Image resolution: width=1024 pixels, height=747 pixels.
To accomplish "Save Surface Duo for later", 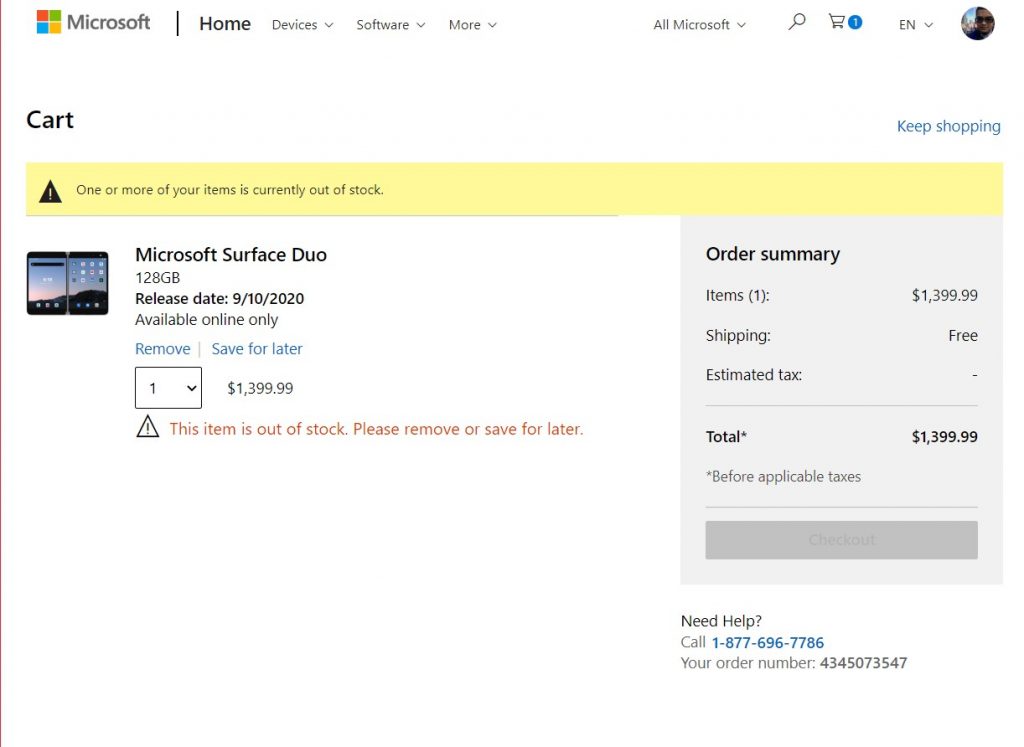I will click(257, 349).
